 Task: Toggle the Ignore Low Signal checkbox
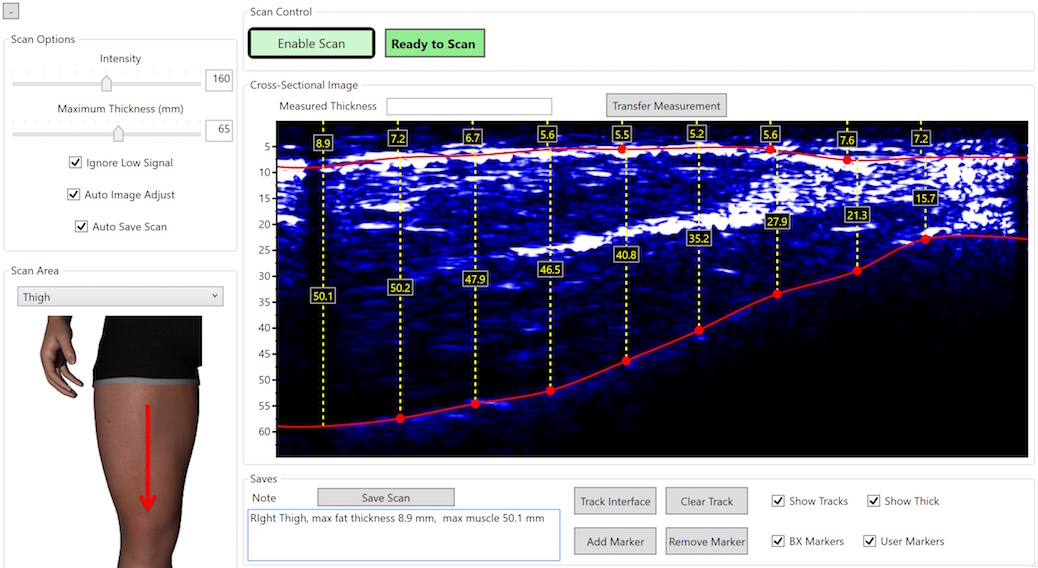[76, 163]
